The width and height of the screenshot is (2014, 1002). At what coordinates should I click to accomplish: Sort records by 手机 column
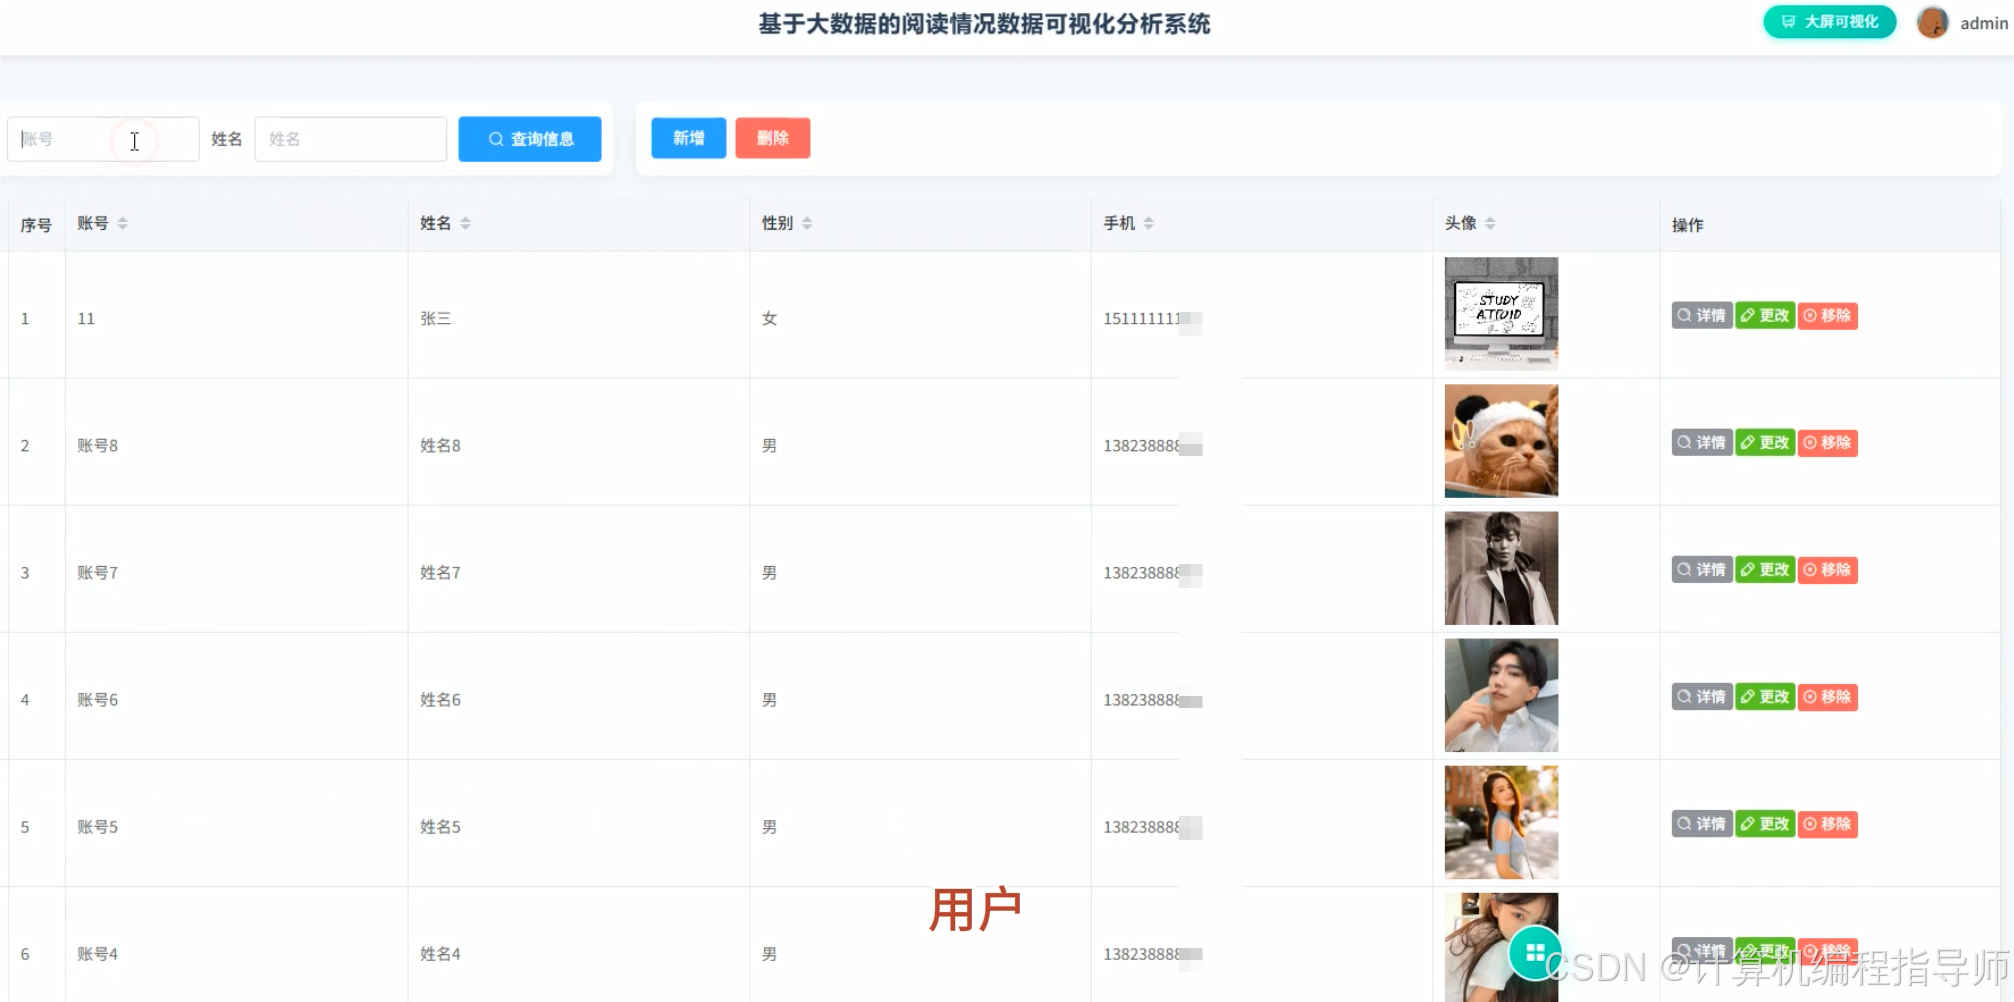coord(1149,222)
